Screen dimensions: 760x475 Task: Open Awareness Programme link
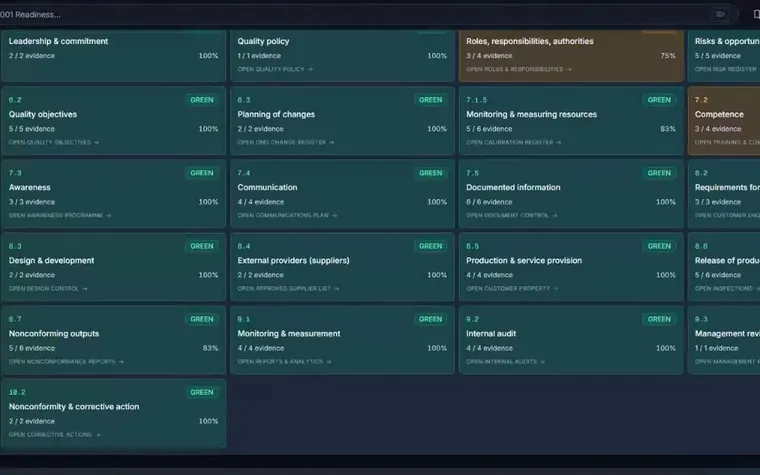(x=60, y=215)
